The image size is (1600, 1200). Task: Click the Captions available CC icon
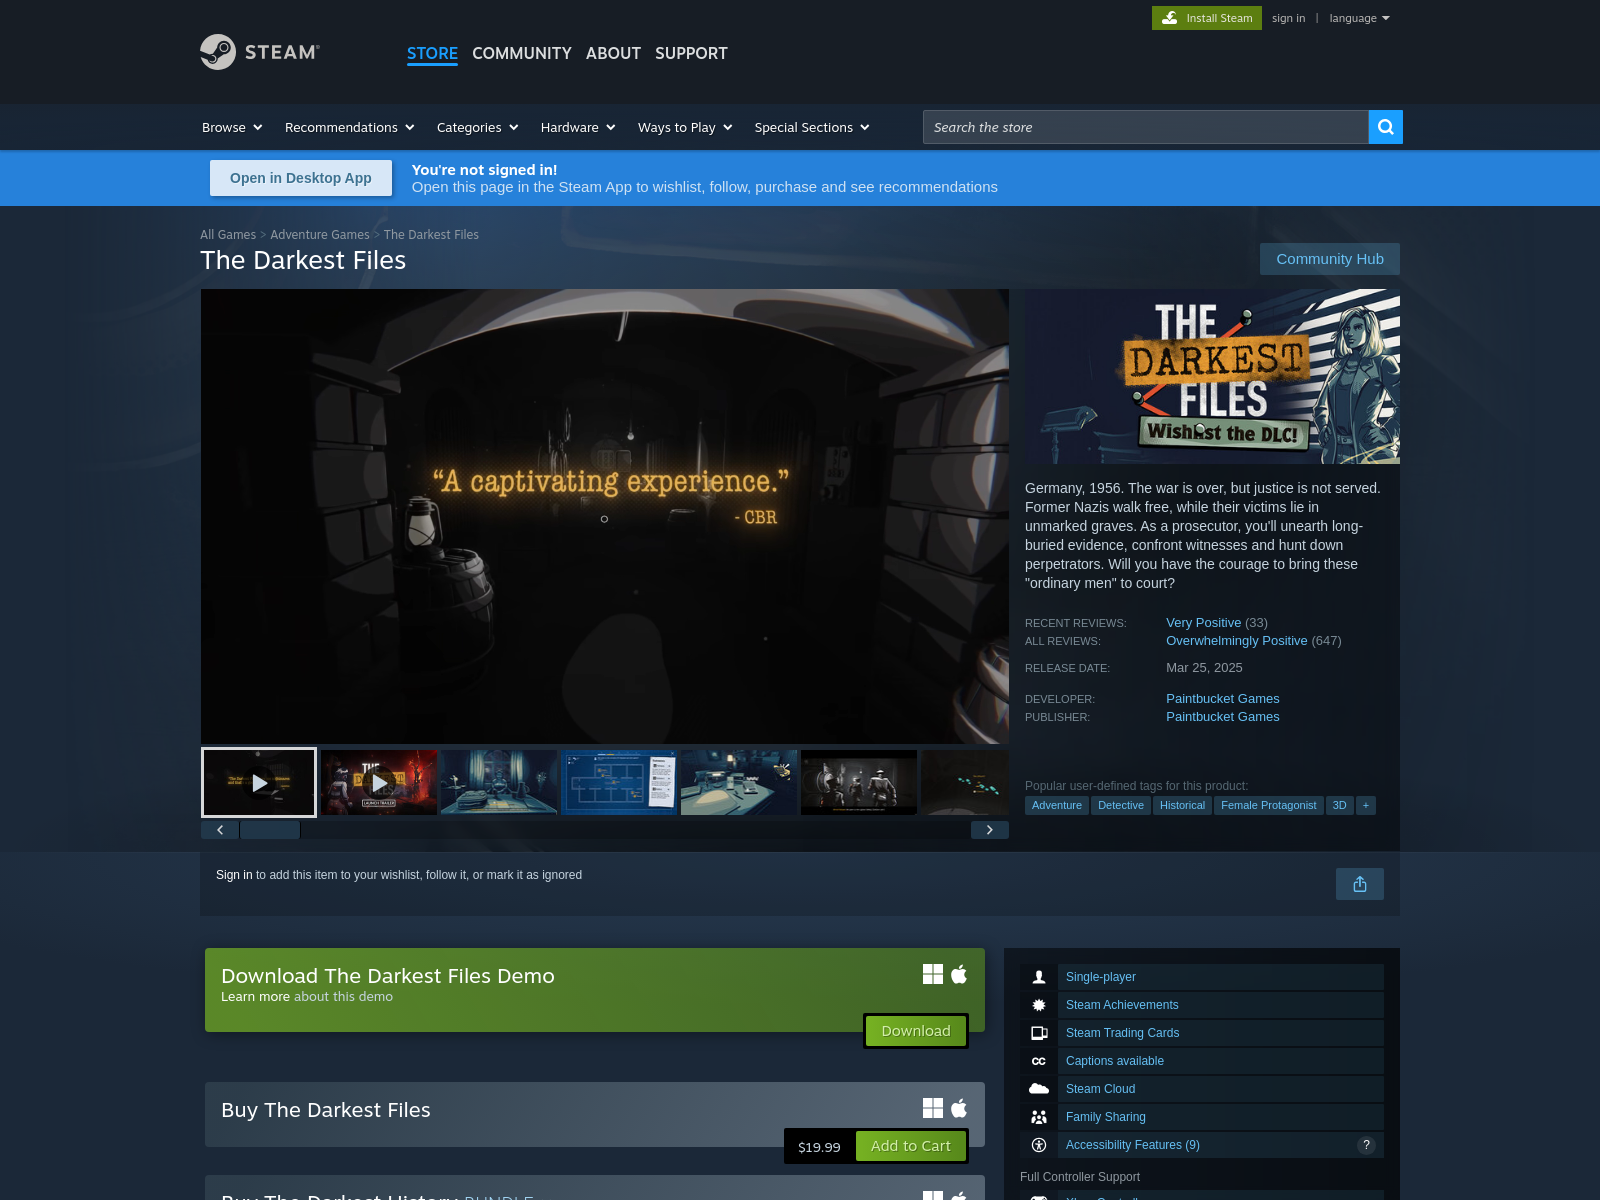(x=1039, y=1061)
